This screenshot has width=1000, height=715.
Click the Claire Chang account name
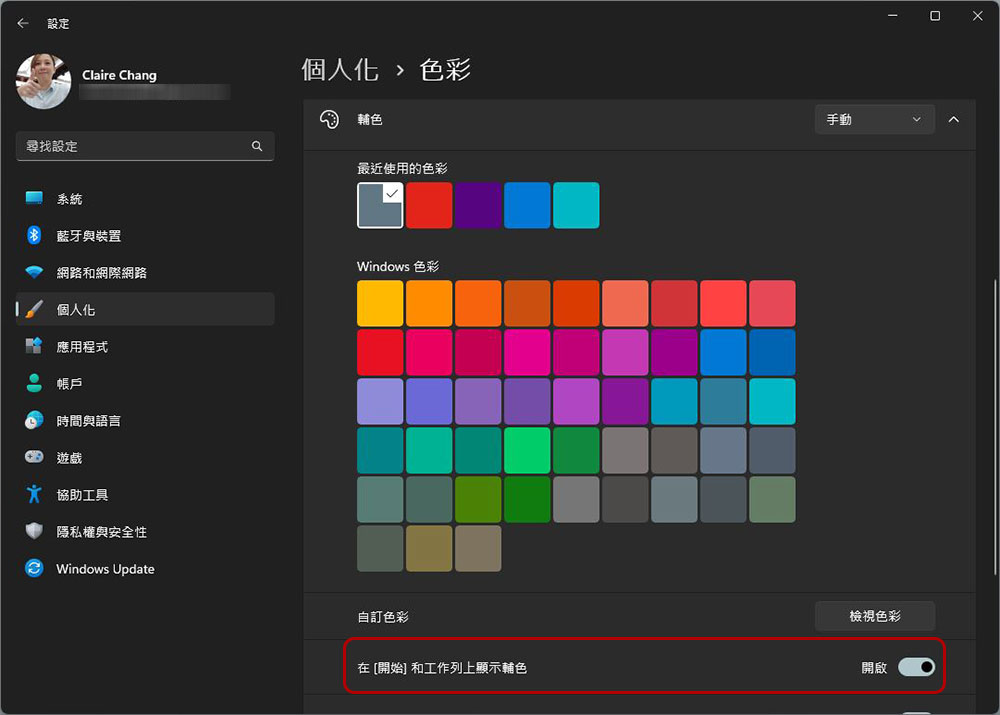point(119,75)
